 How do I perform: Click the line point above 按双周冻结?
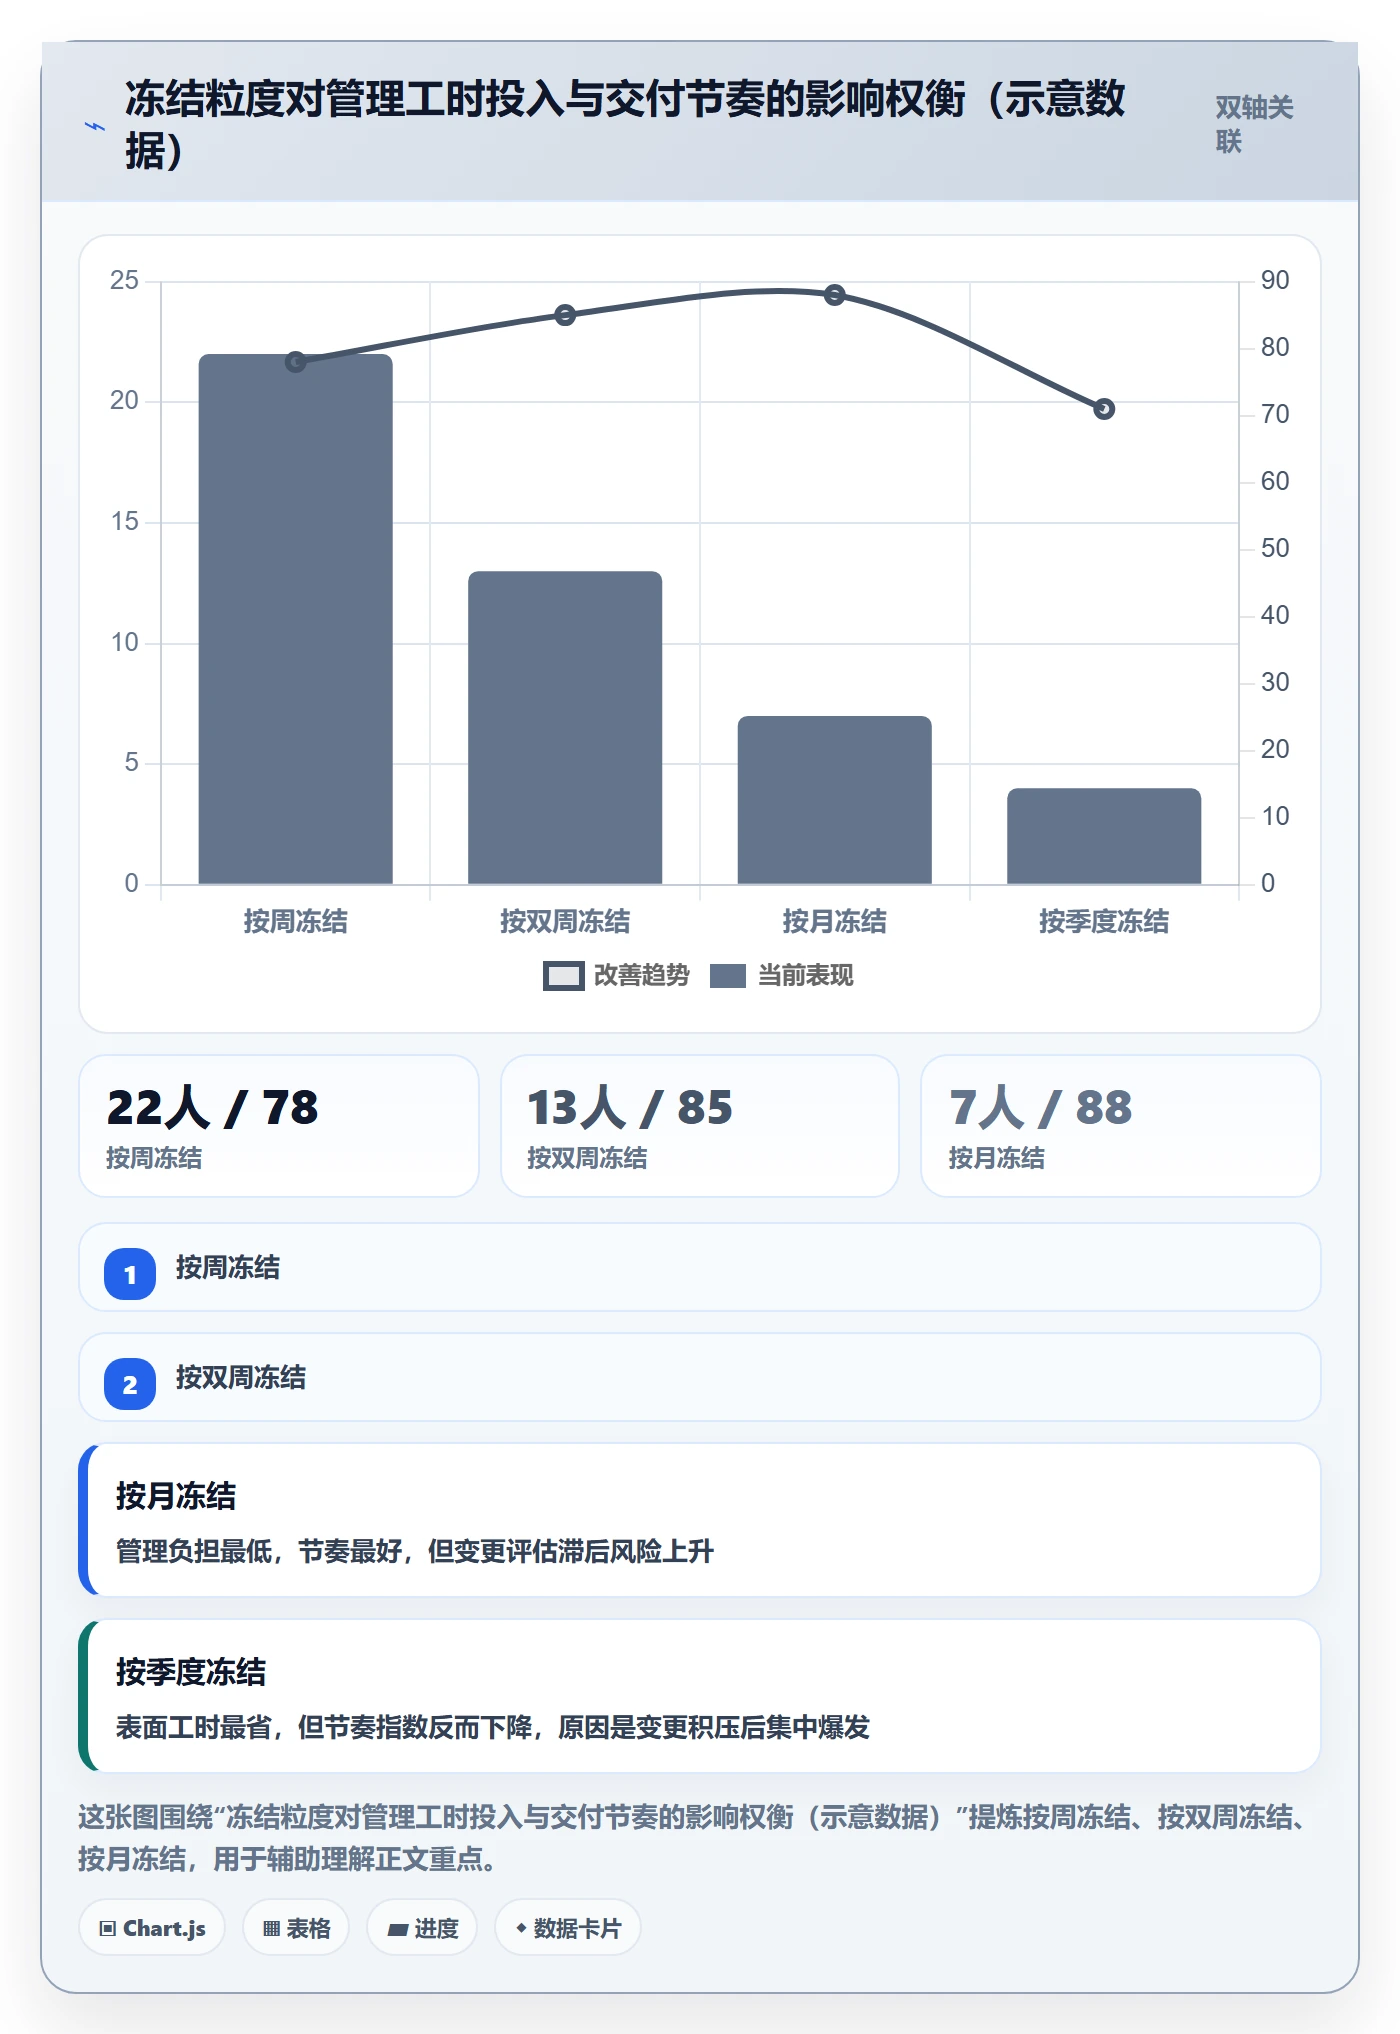pyautogui.click(x=565, y=315)
